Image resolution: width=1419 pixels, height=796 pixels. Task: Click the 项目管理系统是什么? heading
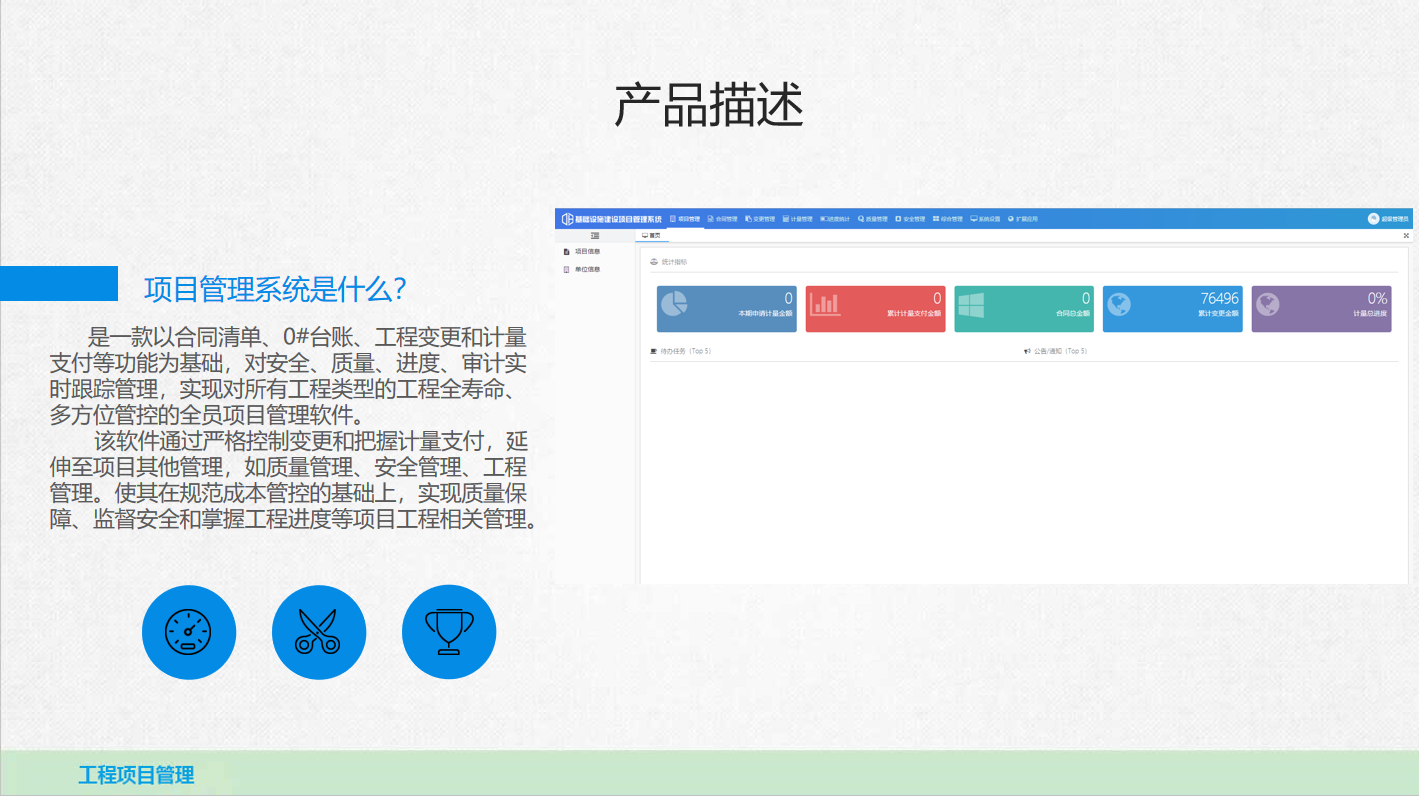[275, 289]
